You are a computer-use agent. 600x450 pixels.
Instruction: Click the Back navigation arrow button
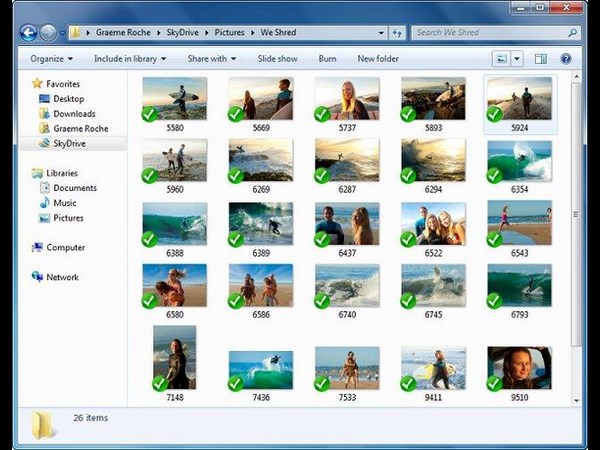point(29,32)
